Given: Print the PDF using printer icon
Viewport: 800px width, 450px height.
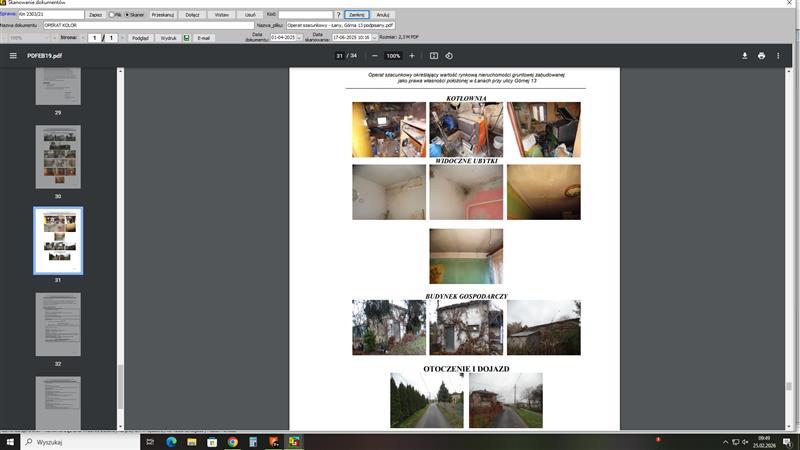Looking at the screenshot, I should coord(762,56).
